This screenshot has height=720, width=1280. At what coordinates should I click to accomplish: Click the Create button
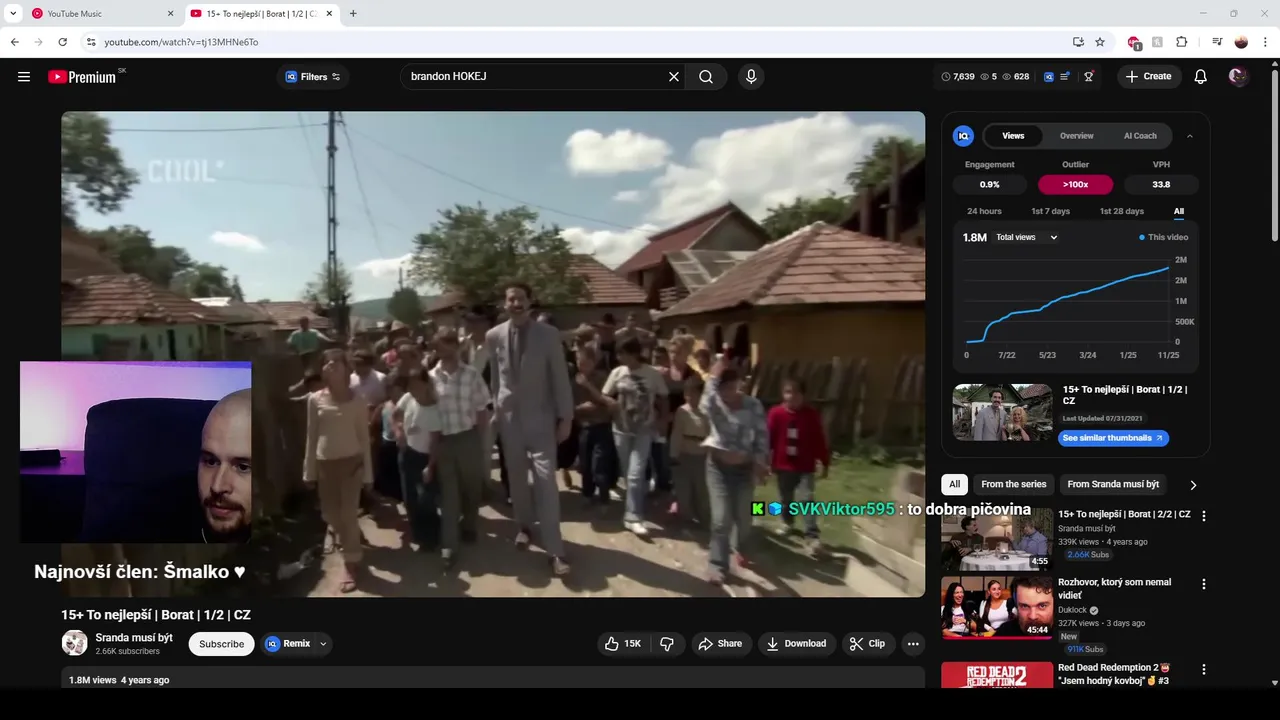point(1148,77)
